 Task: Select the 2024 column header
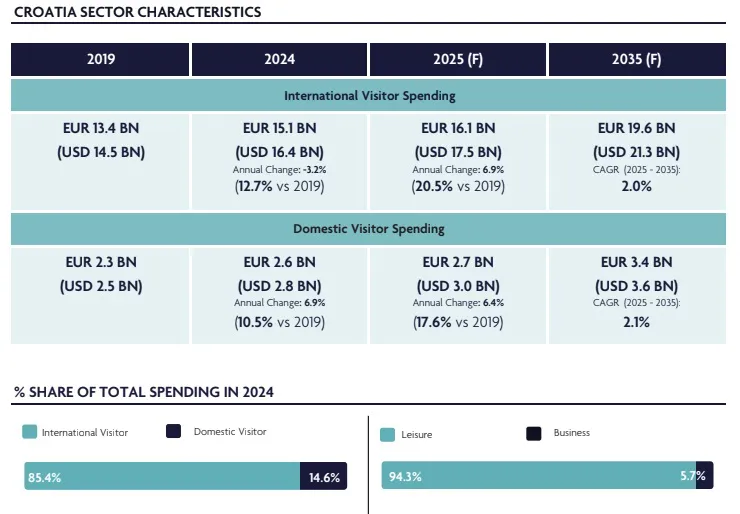[x=279, y=59]
